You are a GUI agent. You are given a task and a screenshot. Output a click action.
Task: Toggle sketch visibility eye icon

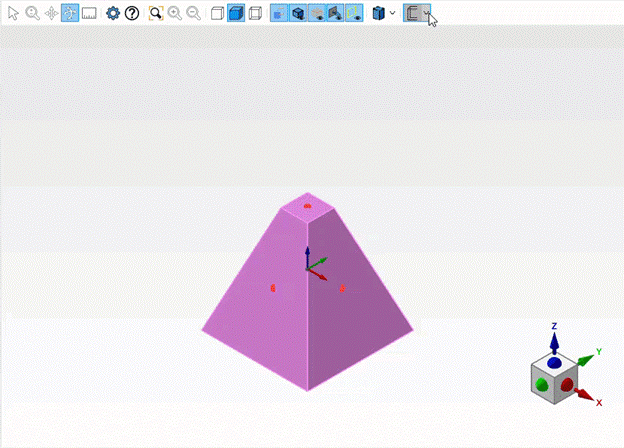pos(335,13)
